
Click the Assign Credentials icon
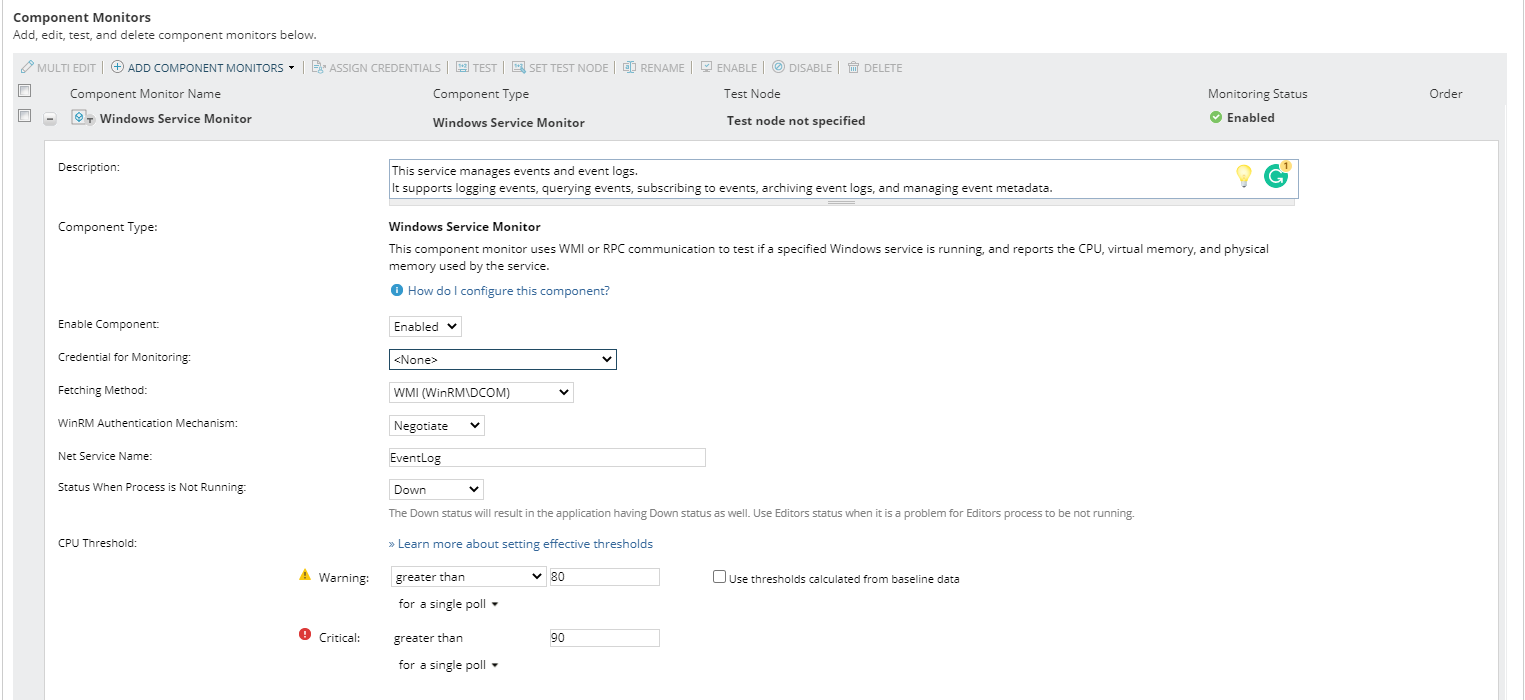click(318, 68)
